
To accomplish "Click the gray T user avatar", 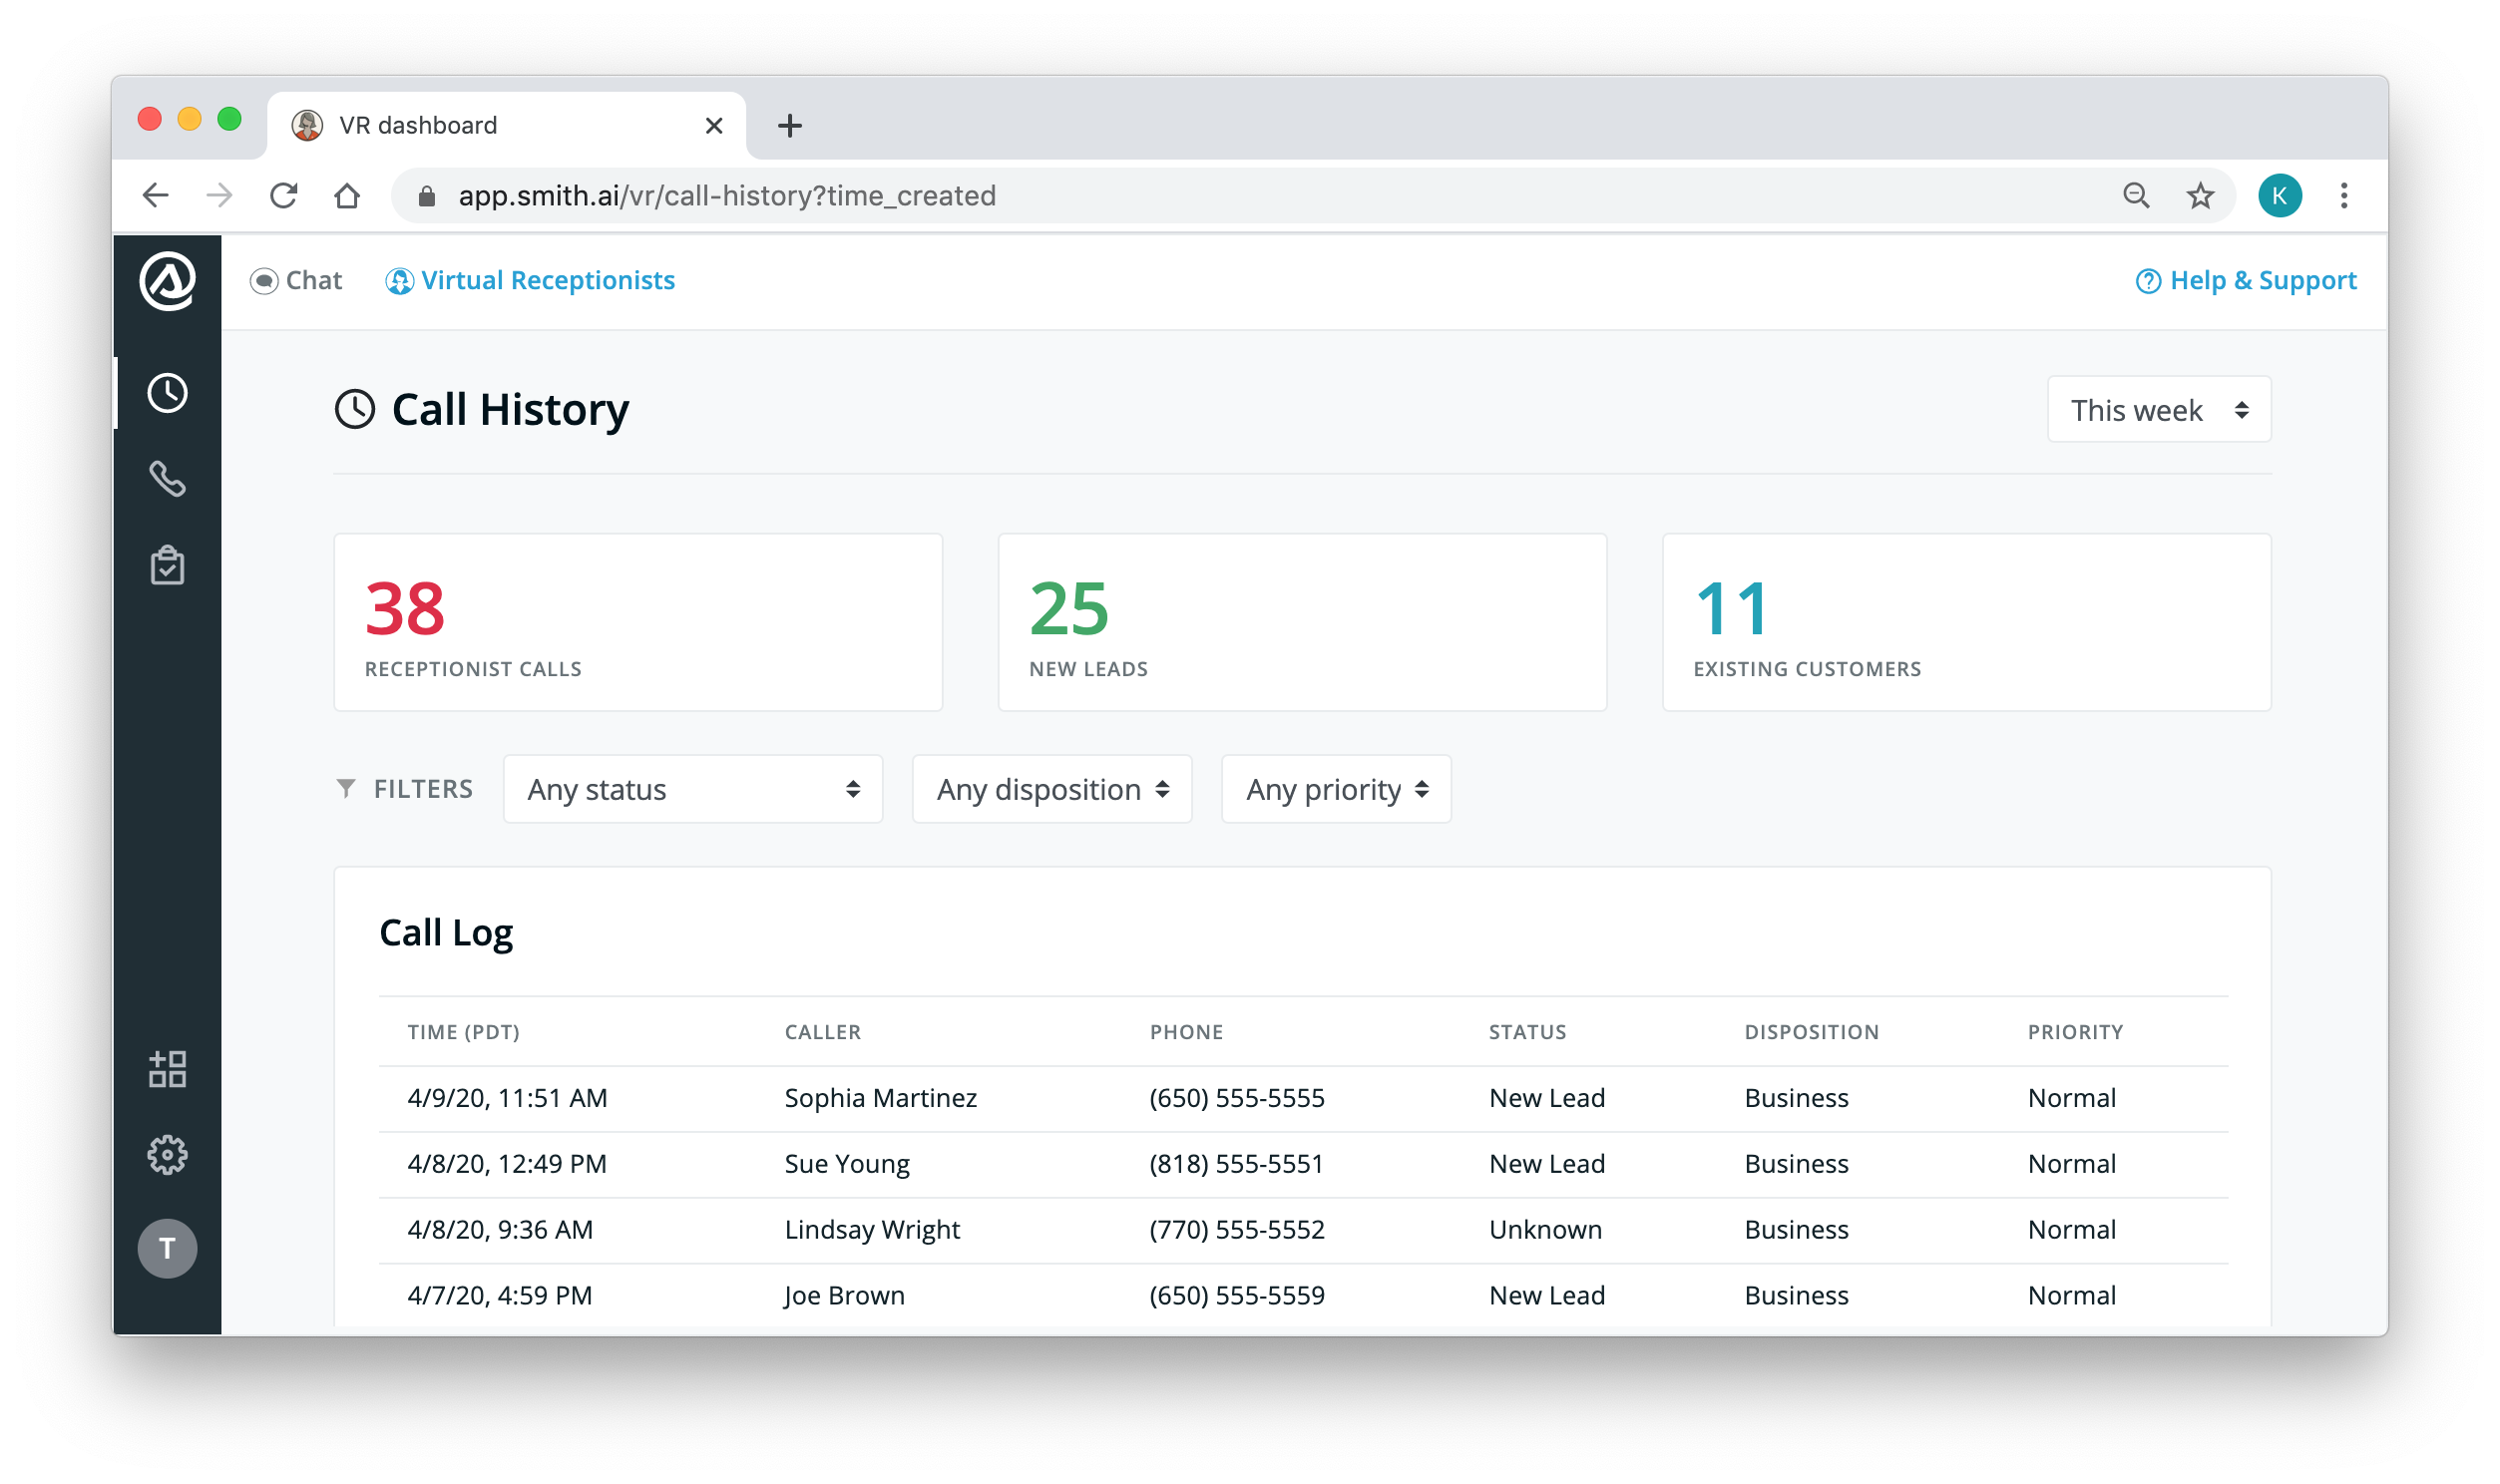I will click(167, 1248).
